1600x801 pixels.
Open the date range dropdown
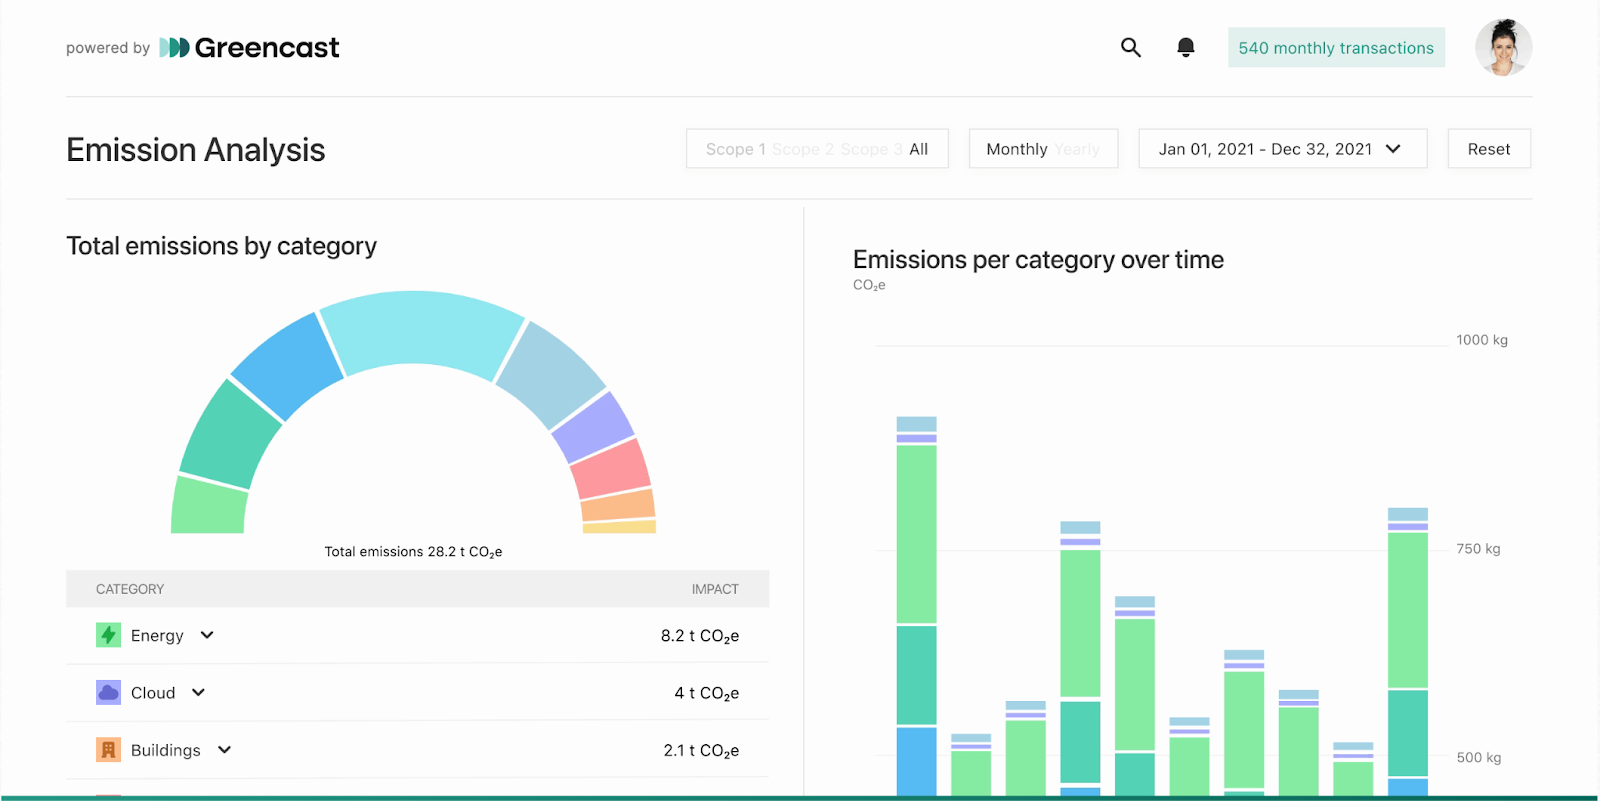click(x=1282, y=149)
